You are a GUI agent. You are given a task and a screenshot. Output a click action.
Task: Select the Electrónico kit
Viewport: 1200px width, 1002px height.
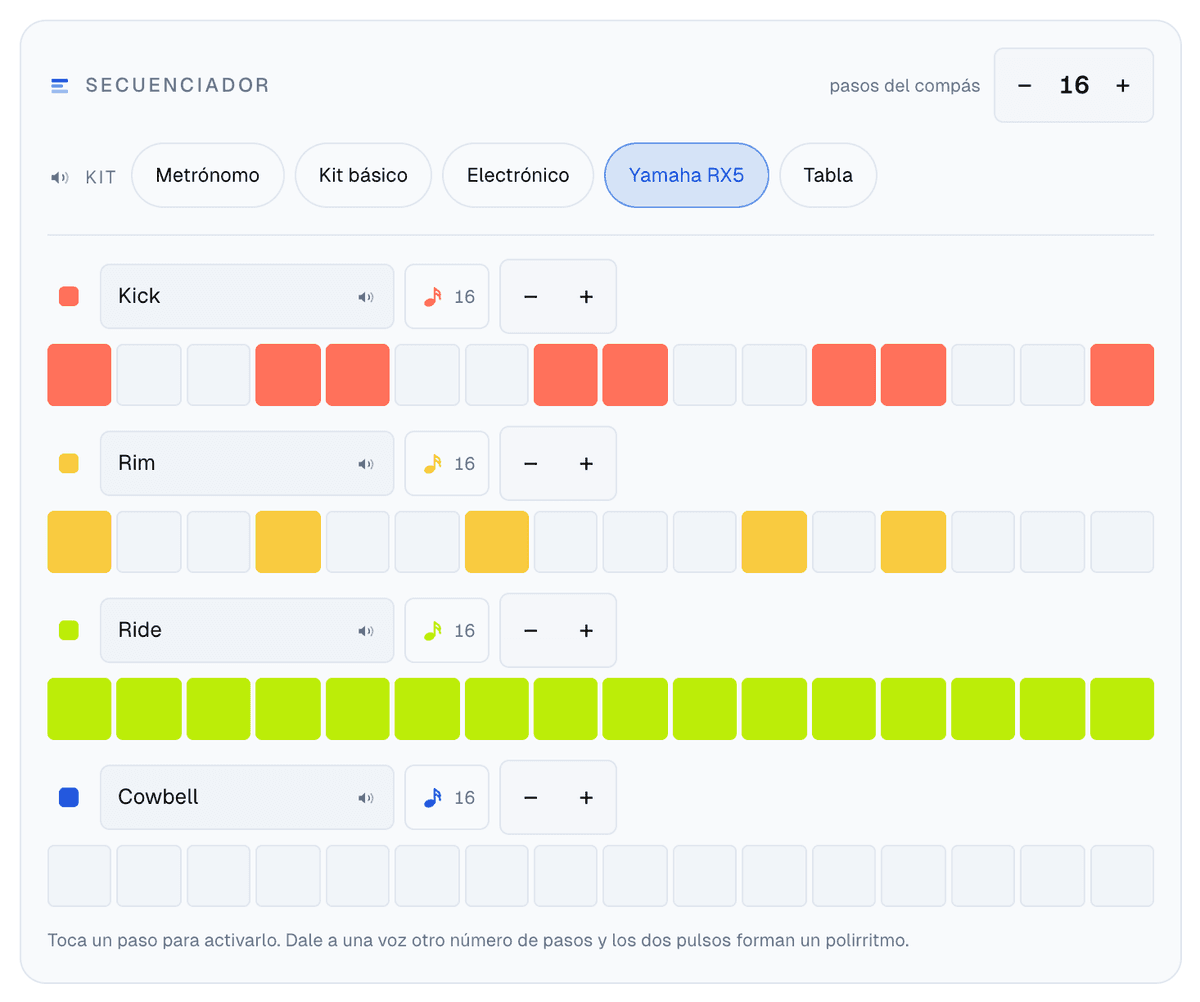point(518,176)
